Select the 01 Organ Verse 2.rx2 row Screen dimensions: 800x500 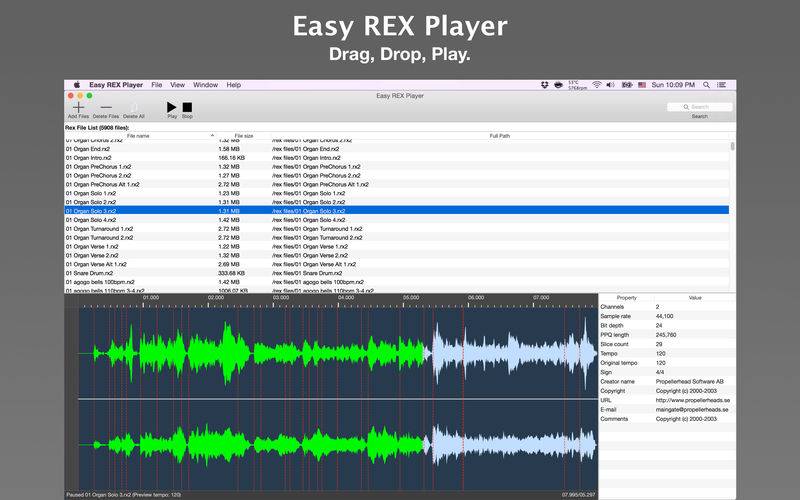click(396, 255)
